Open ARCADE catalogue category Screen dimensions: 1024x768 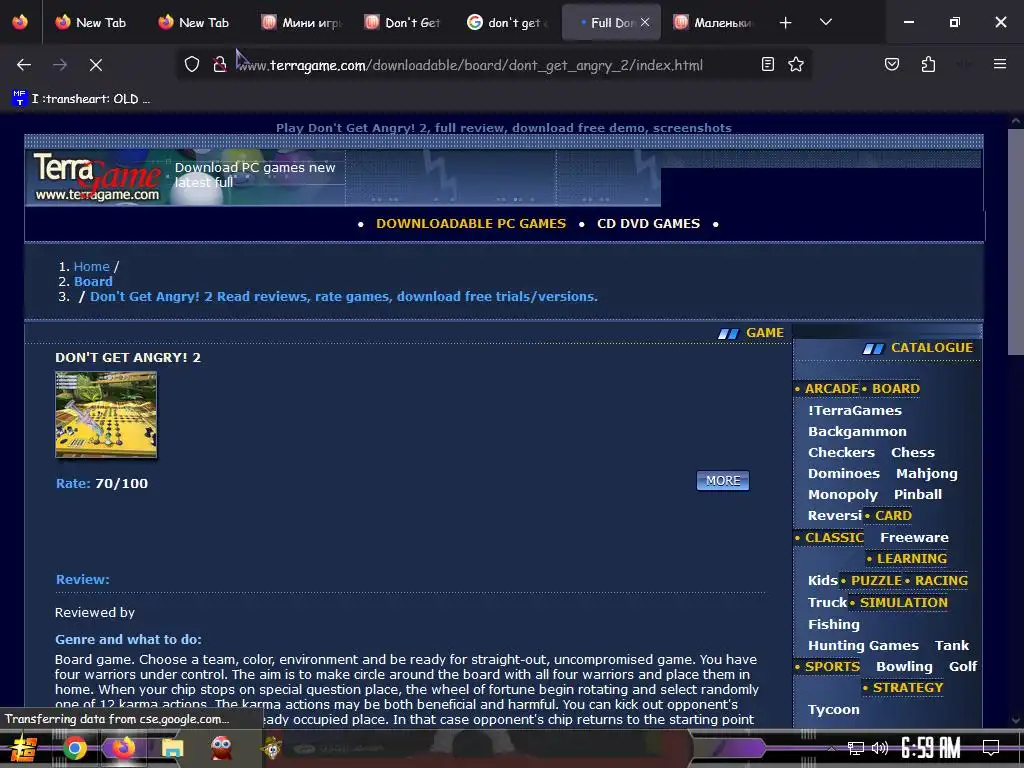coord(831,389)
